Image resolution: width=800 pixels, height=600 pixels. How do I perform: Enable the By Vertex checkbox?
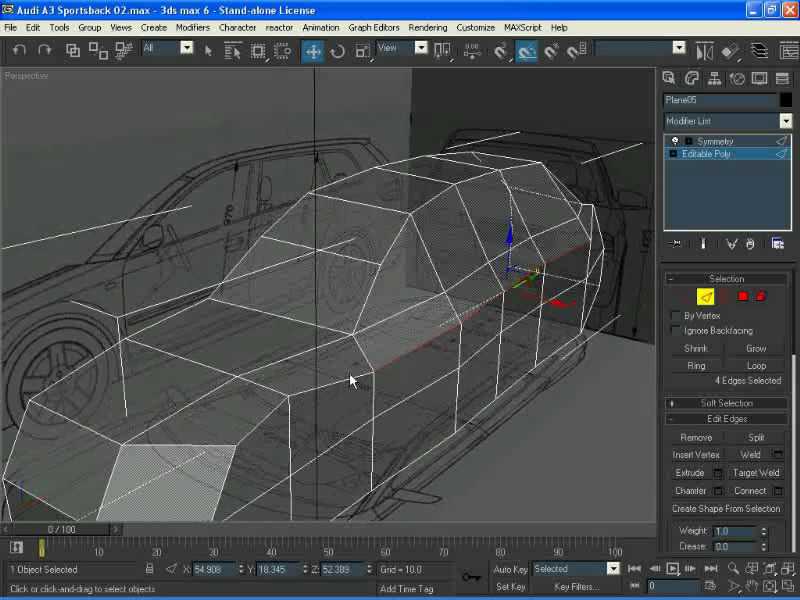[676, 316]
